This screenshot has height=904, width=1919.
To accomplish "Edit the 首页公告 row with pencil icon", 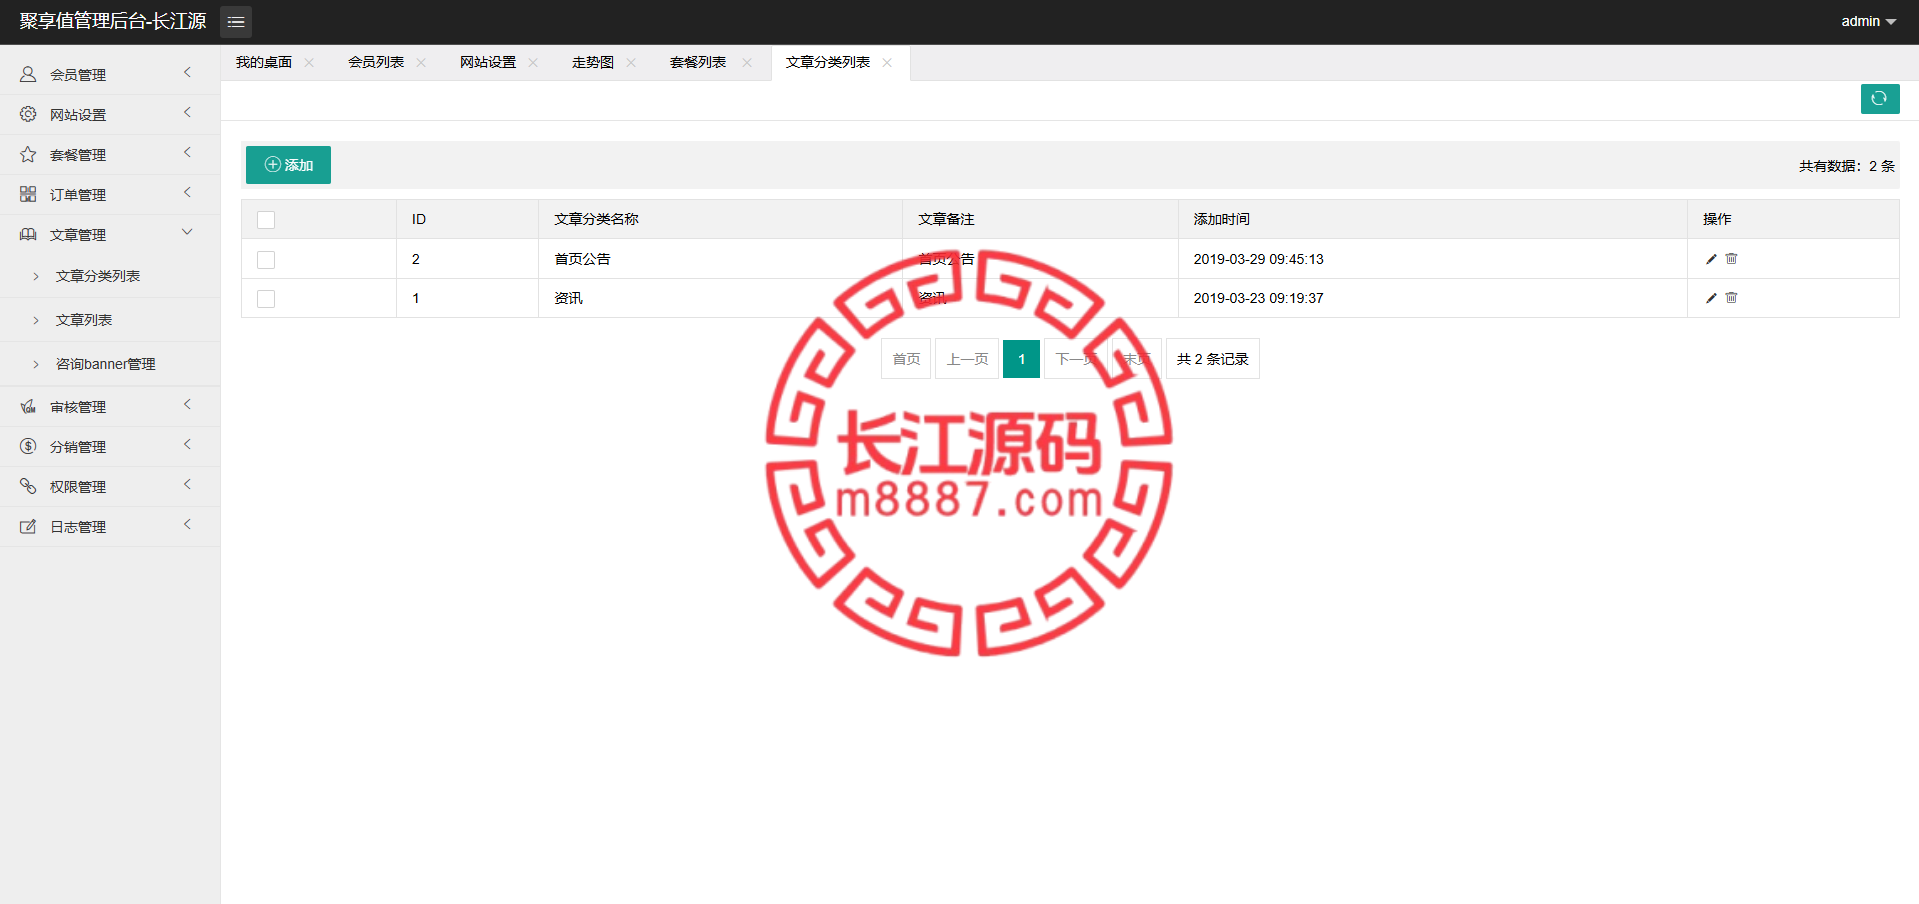I will [x=1711, y=259].
